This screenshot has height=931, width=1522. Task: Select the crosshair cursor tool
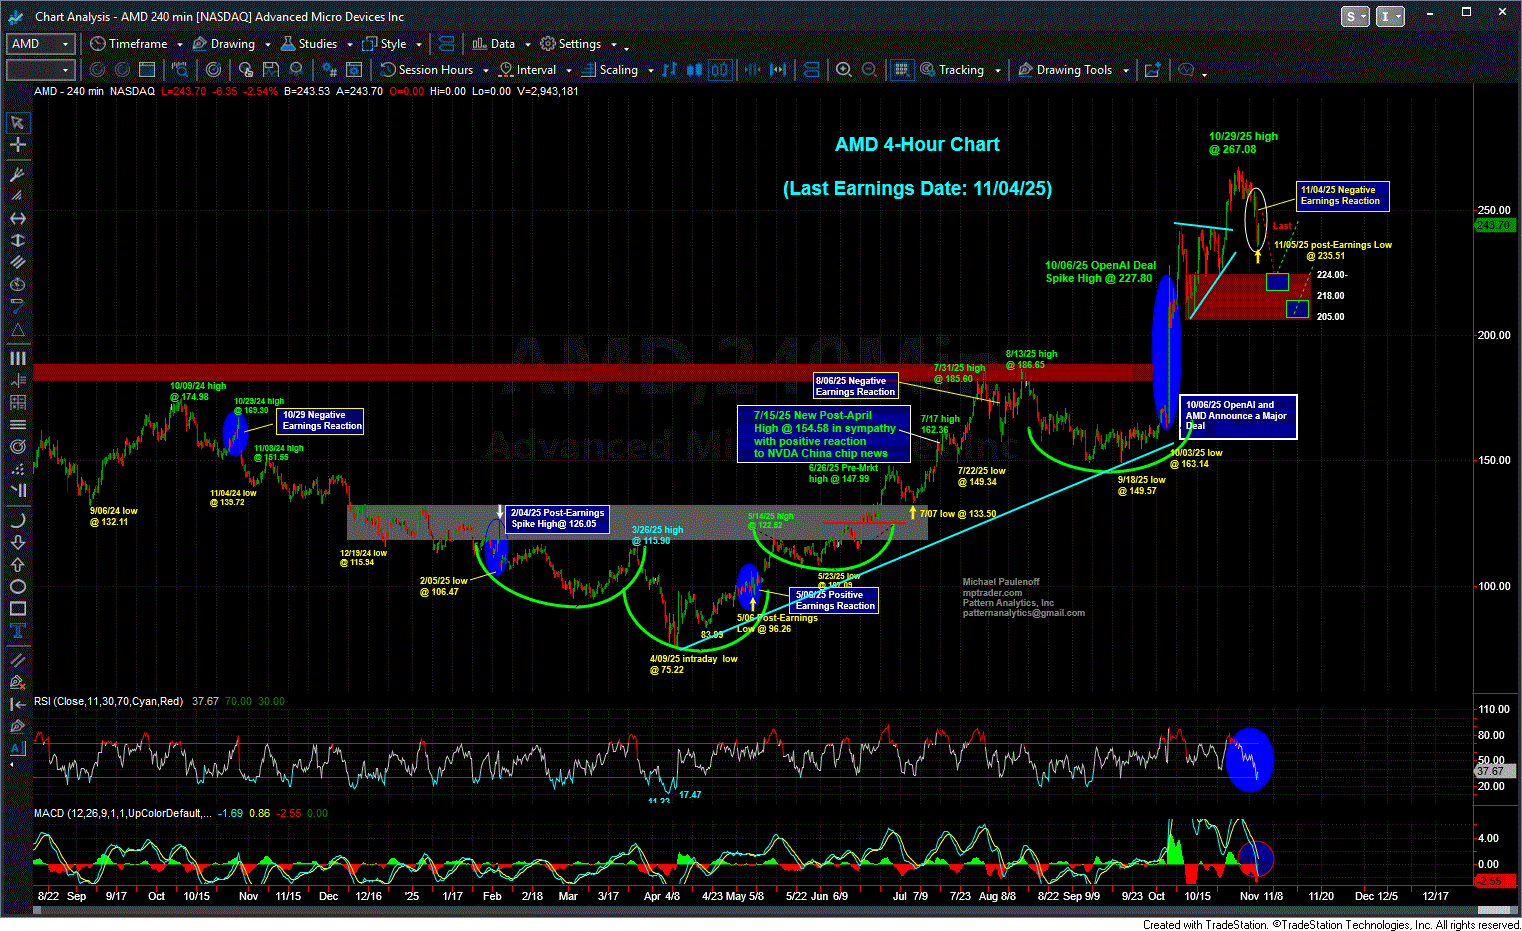tap(18, 145)
